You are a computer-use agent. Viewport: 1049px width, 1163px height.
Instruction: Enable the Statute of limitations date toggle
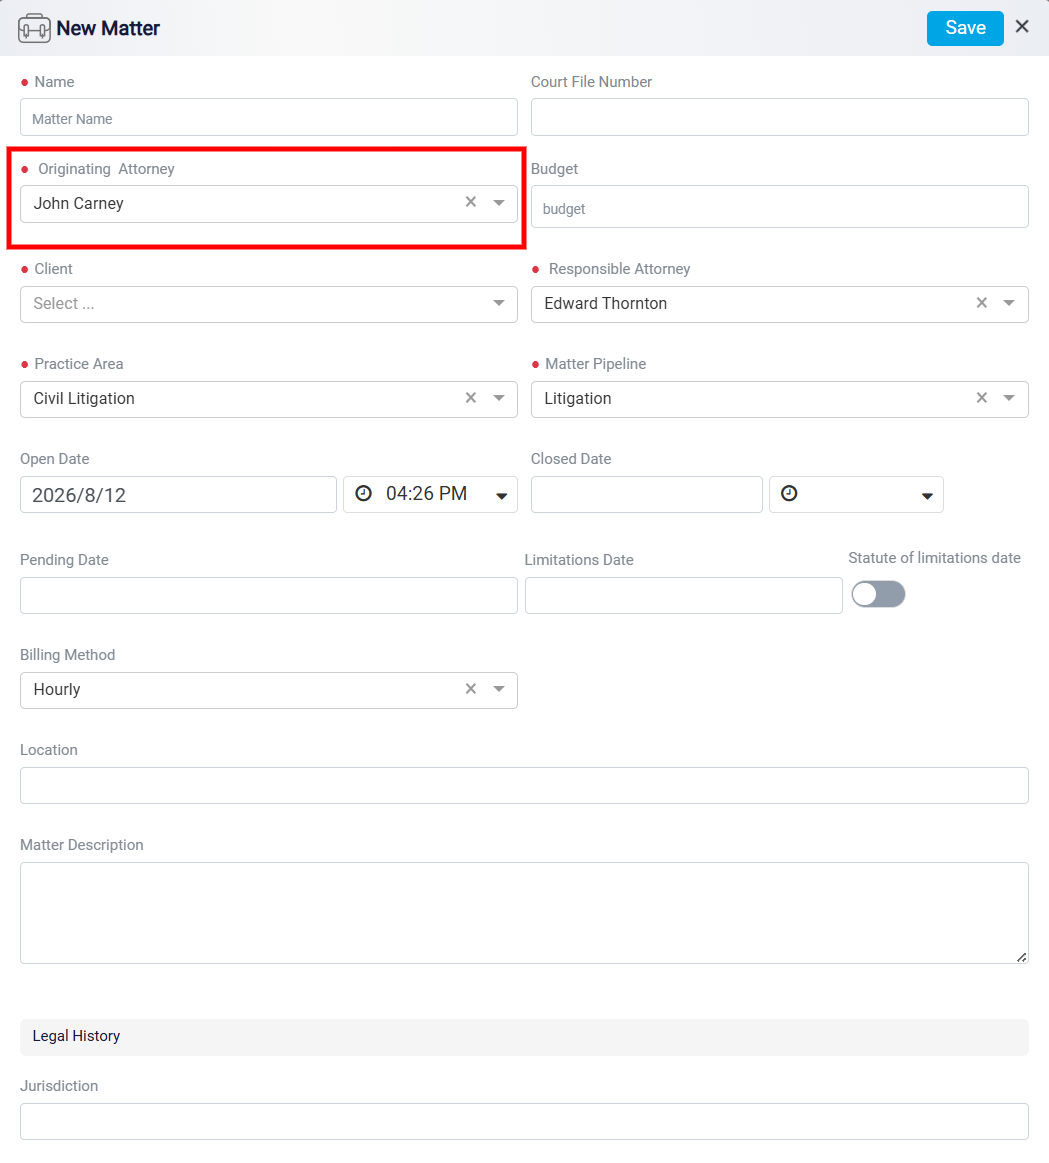click(878, 594)
